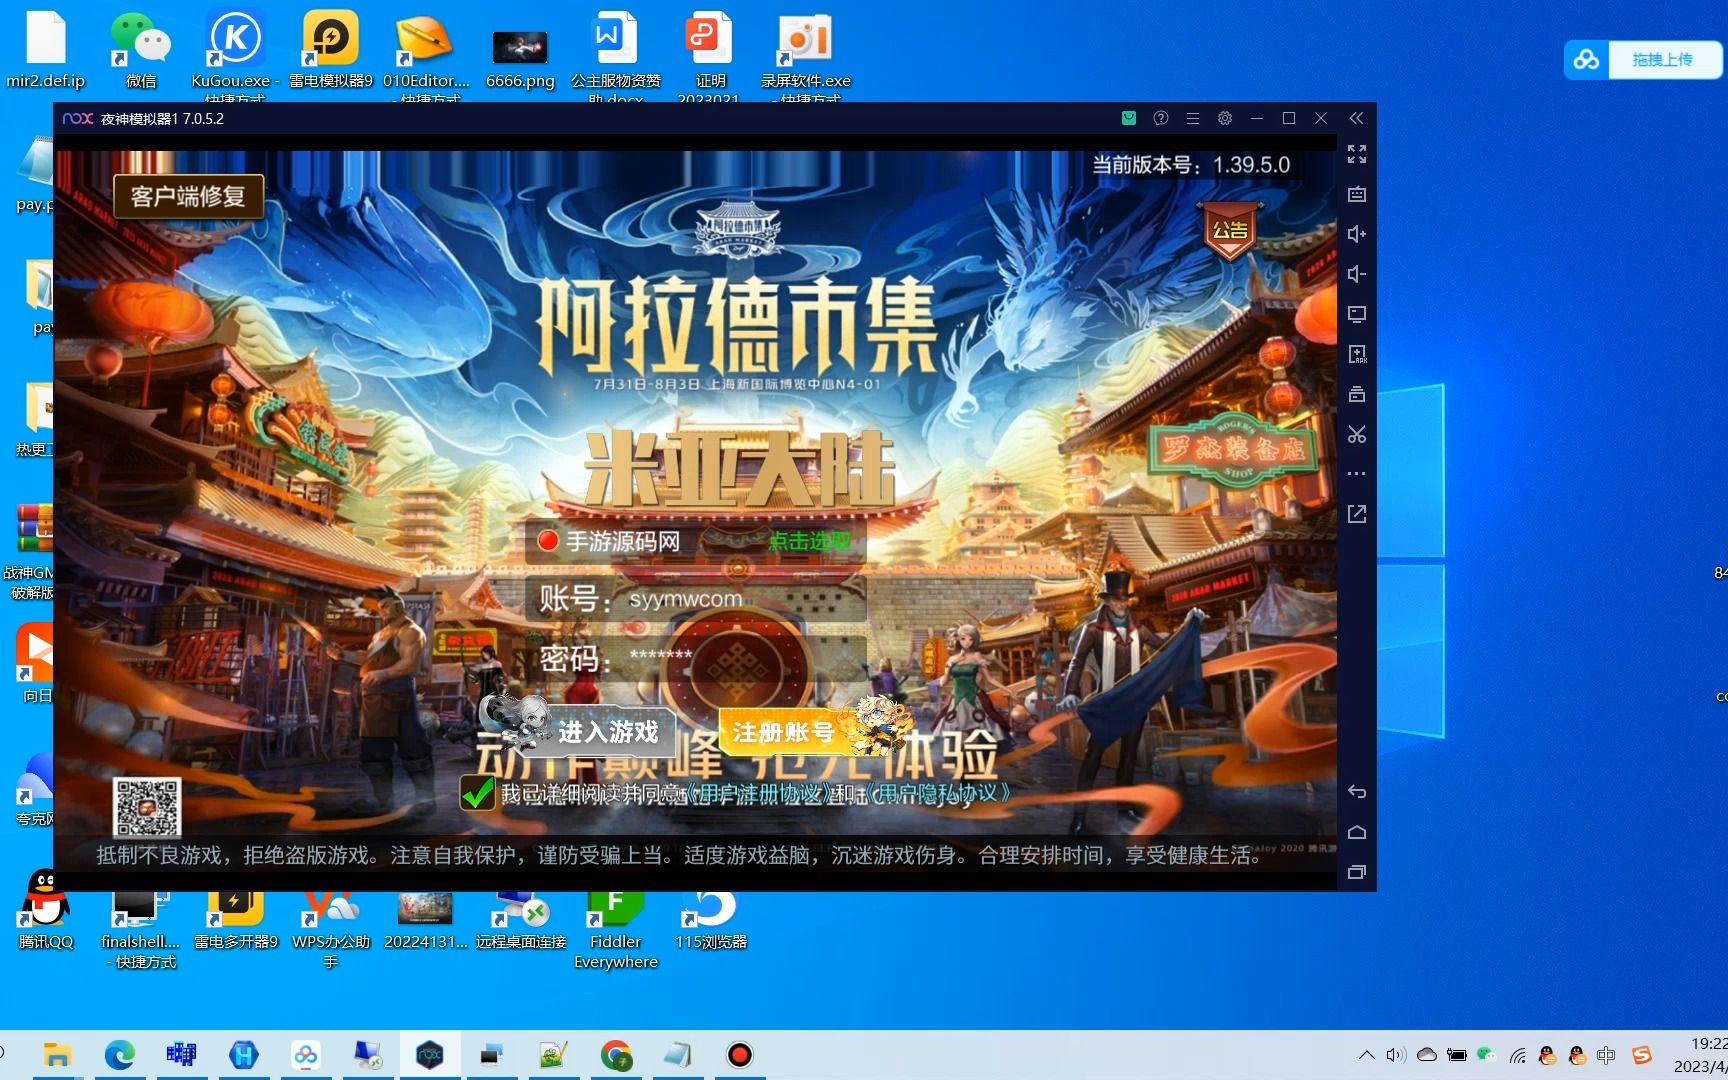
Task: Click the QR code in the game login screen
Action: [147, 806]
